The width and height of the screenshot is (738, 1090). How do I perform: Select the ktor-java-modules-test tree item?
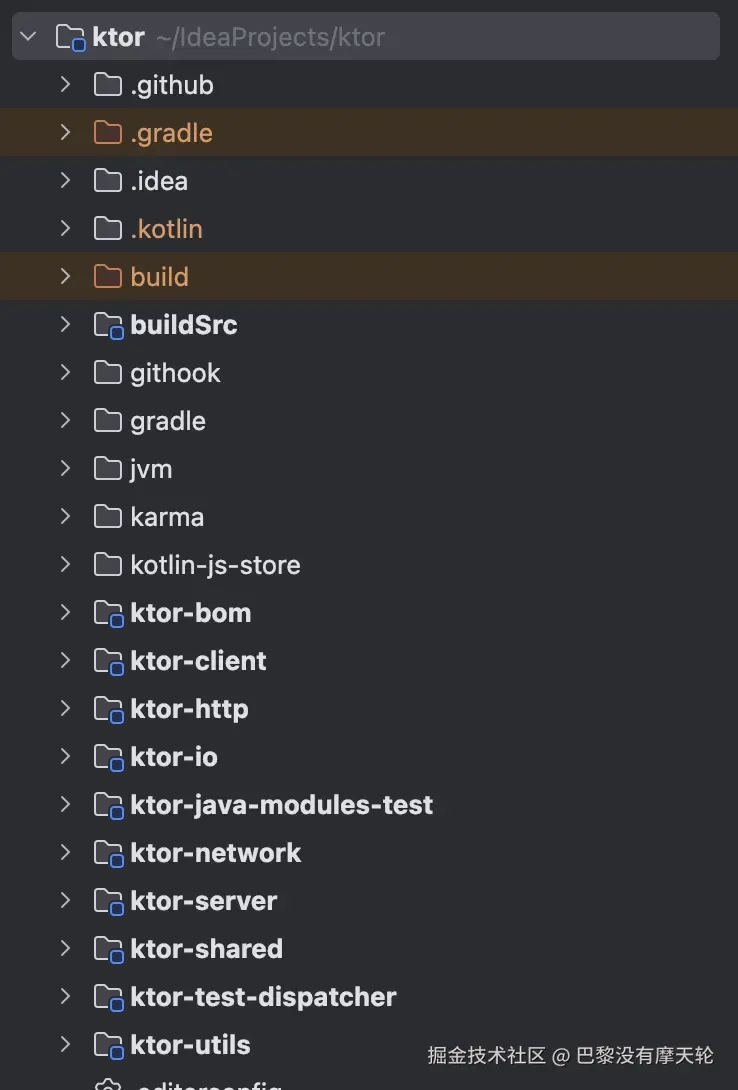point(281,805)
